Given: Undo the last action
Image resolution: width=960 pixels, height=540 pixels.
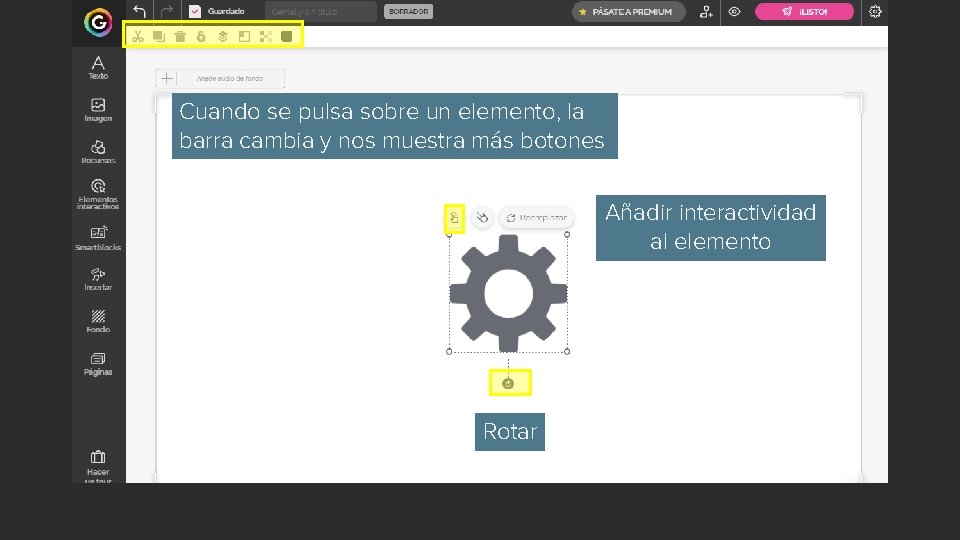Looking at the screenshot, I should [x=140, y=11].
